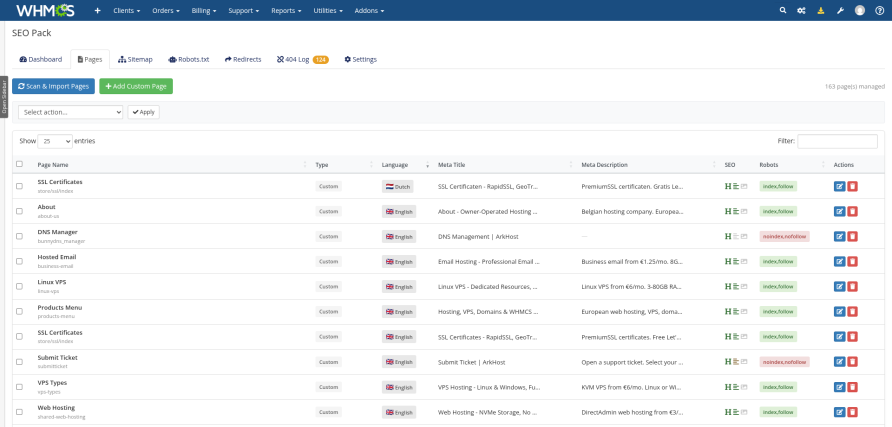Toggle the select-all pages checkbox

point(19,164)
